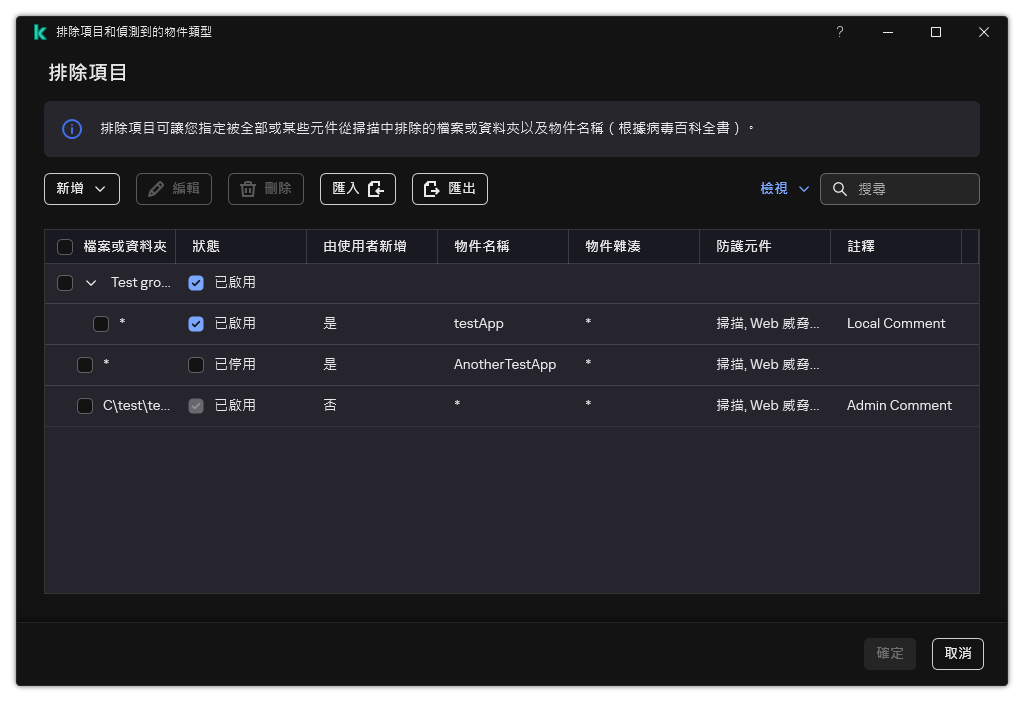Select the pencil edit icon
This screenshot has height=702, width=1024.
(155, 188)
